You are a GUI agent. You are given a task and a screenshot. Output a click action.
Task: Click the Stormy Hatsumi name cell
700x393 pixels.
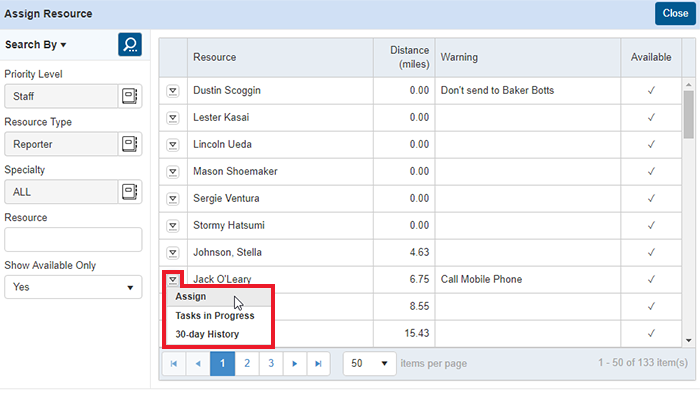coord(280,225)
